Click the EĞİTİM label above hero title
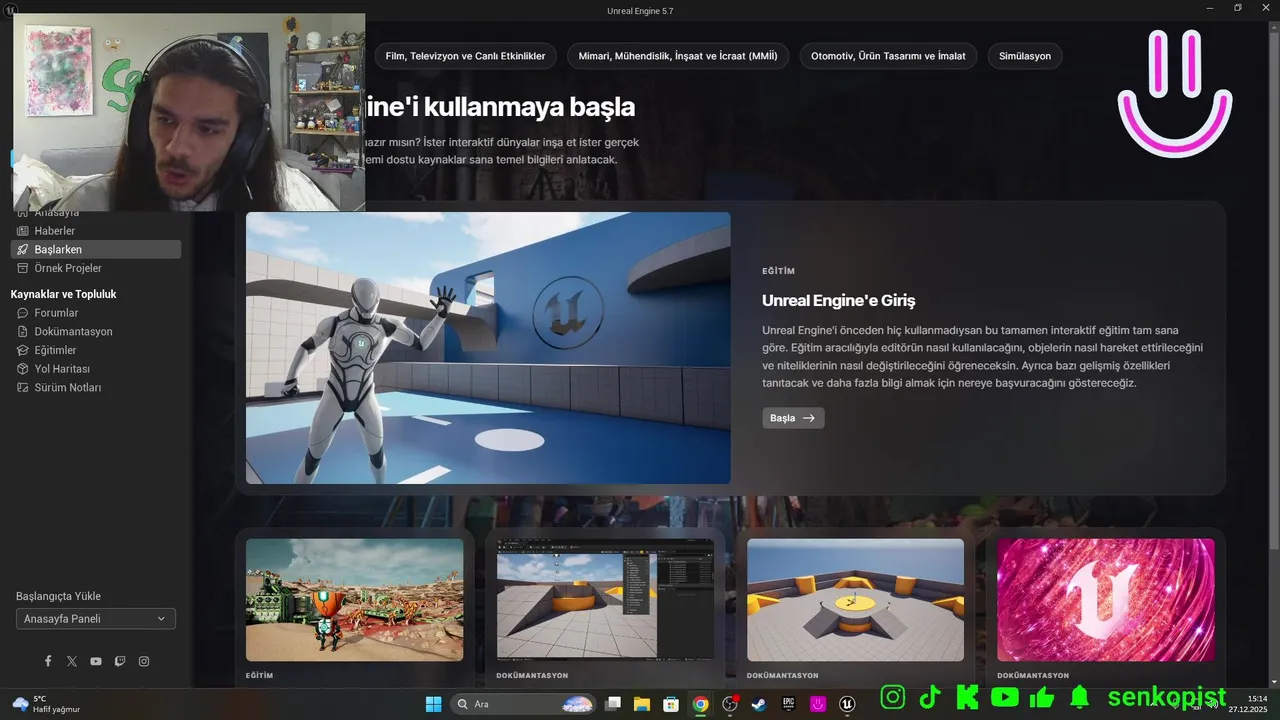Screen dimensions: 1280x720 click(779, 271)
